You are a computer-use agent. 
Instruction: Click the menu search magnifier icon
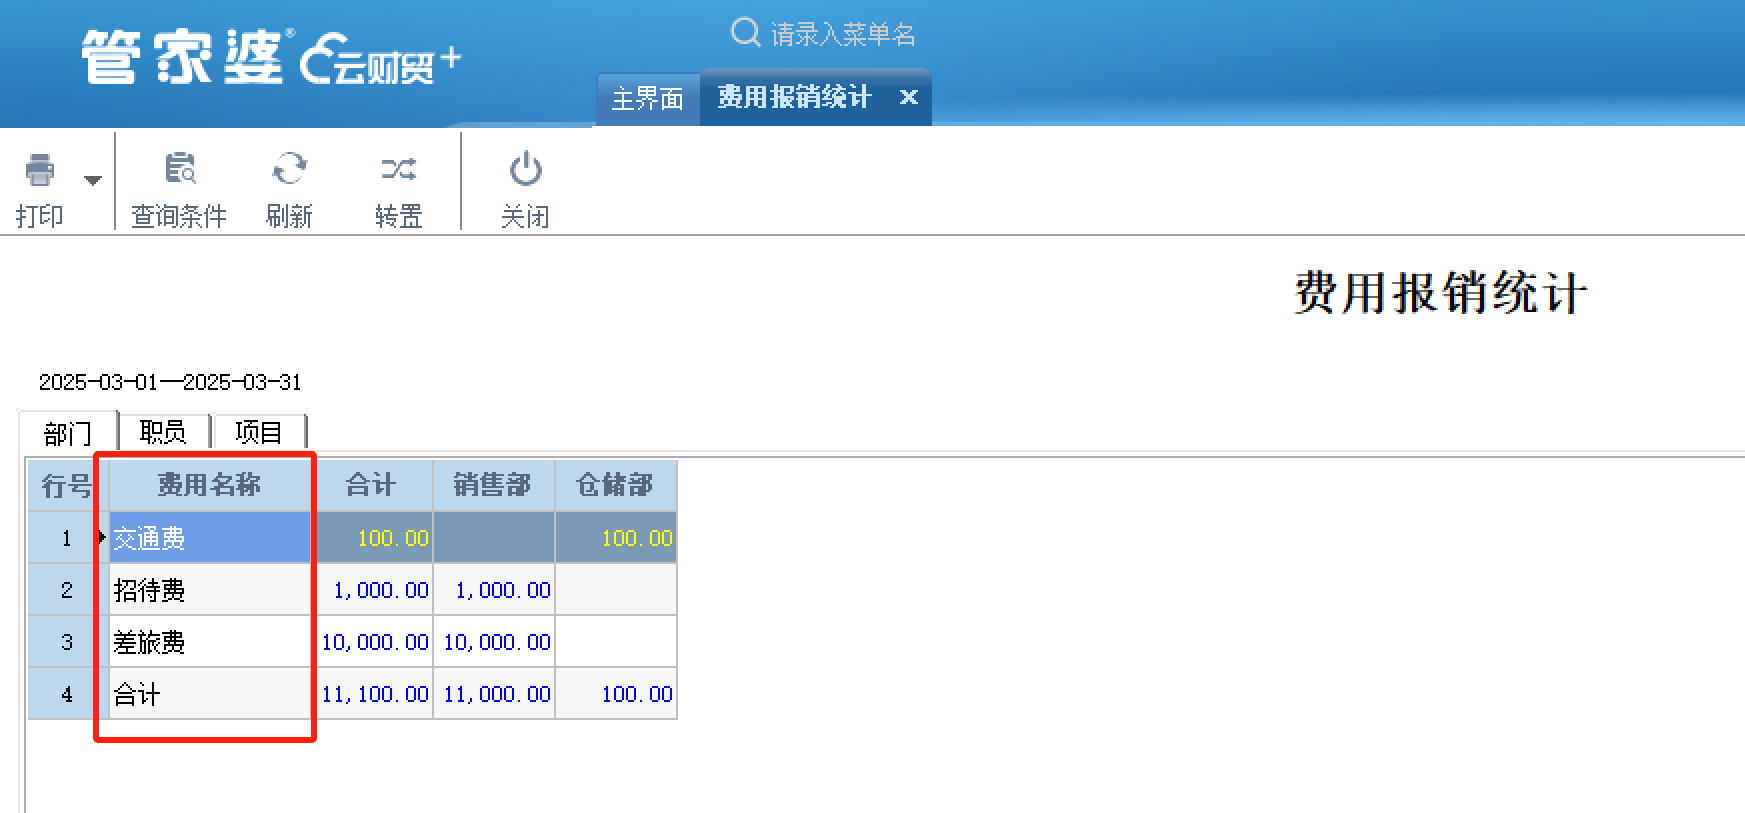[745, 33]
